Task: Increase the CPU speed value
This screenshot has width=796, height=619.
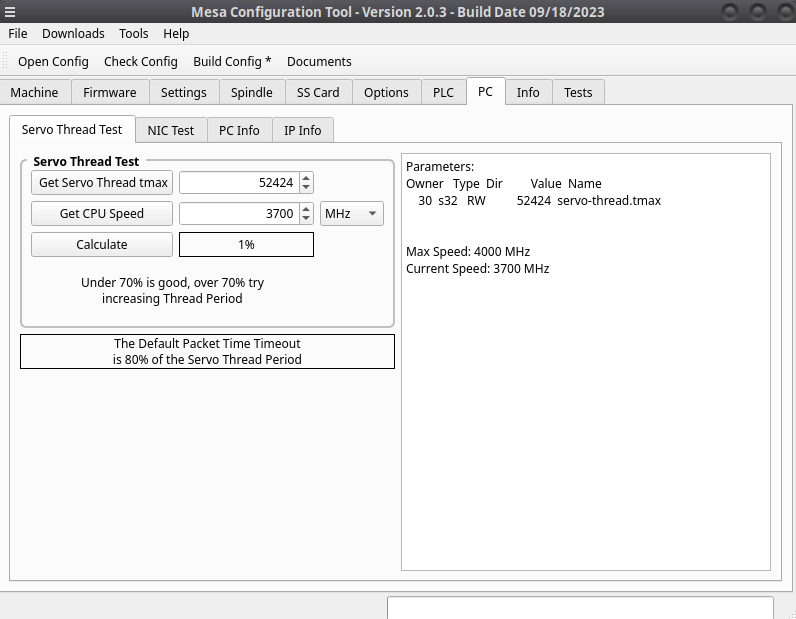Action: point(306,209)
